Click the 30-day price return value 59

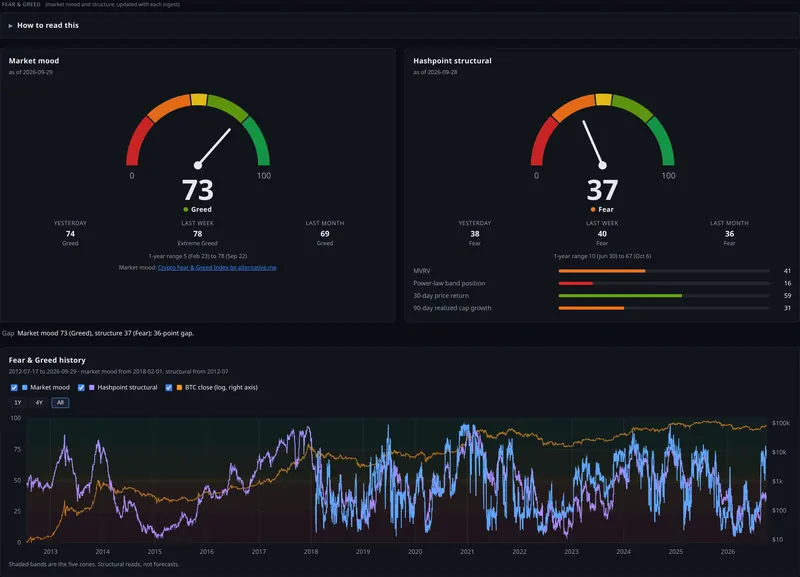coord(787,295)
